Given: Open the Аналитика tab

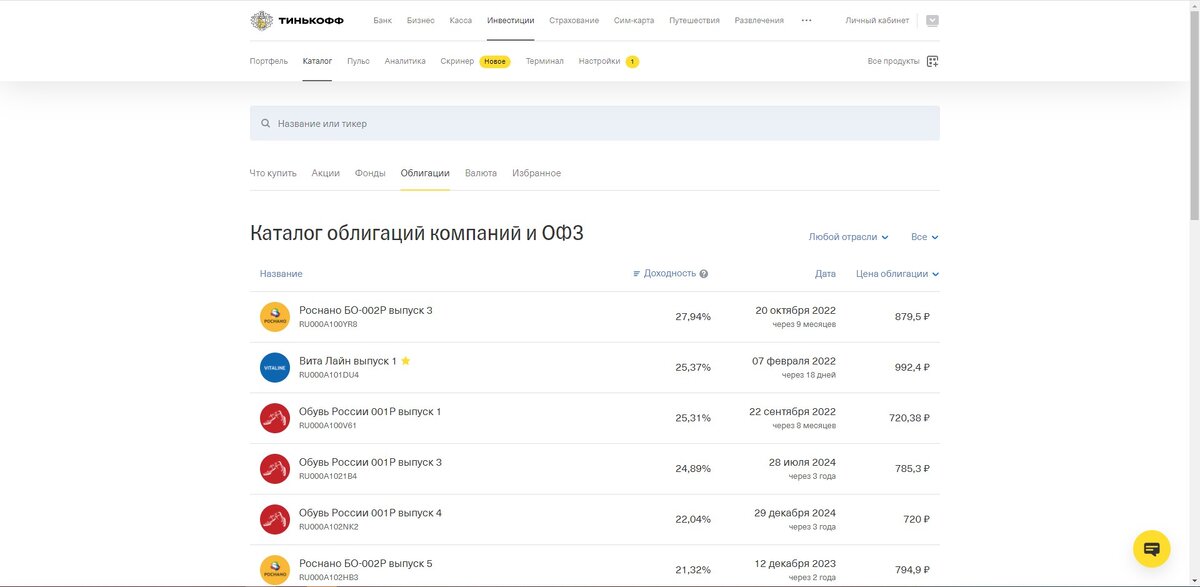Looking at the screenshot, I should (405, 61).
